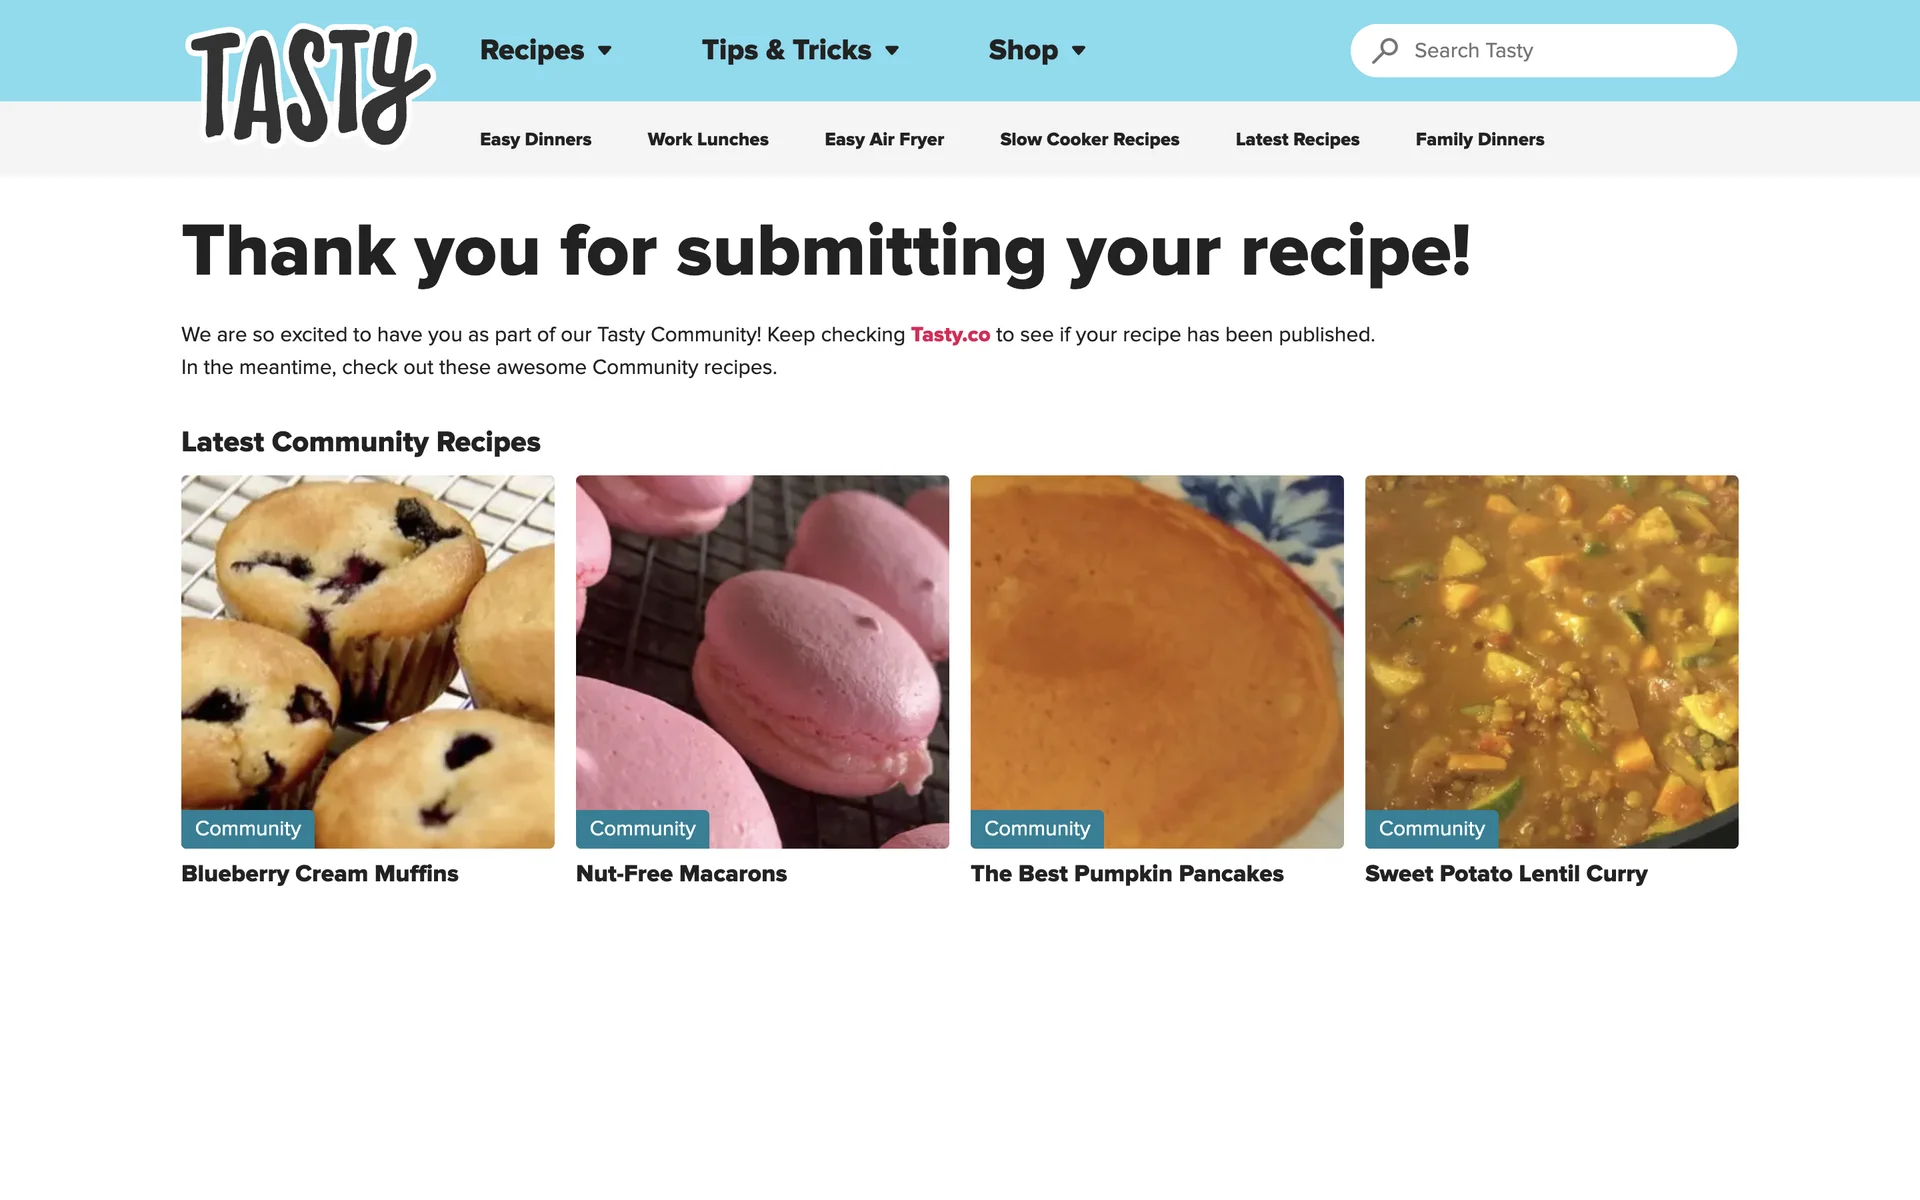Focus the Search Tasty field
Image resolution: width=1920 pixels, height=1200 pixels.
[x=1543, y=50]
